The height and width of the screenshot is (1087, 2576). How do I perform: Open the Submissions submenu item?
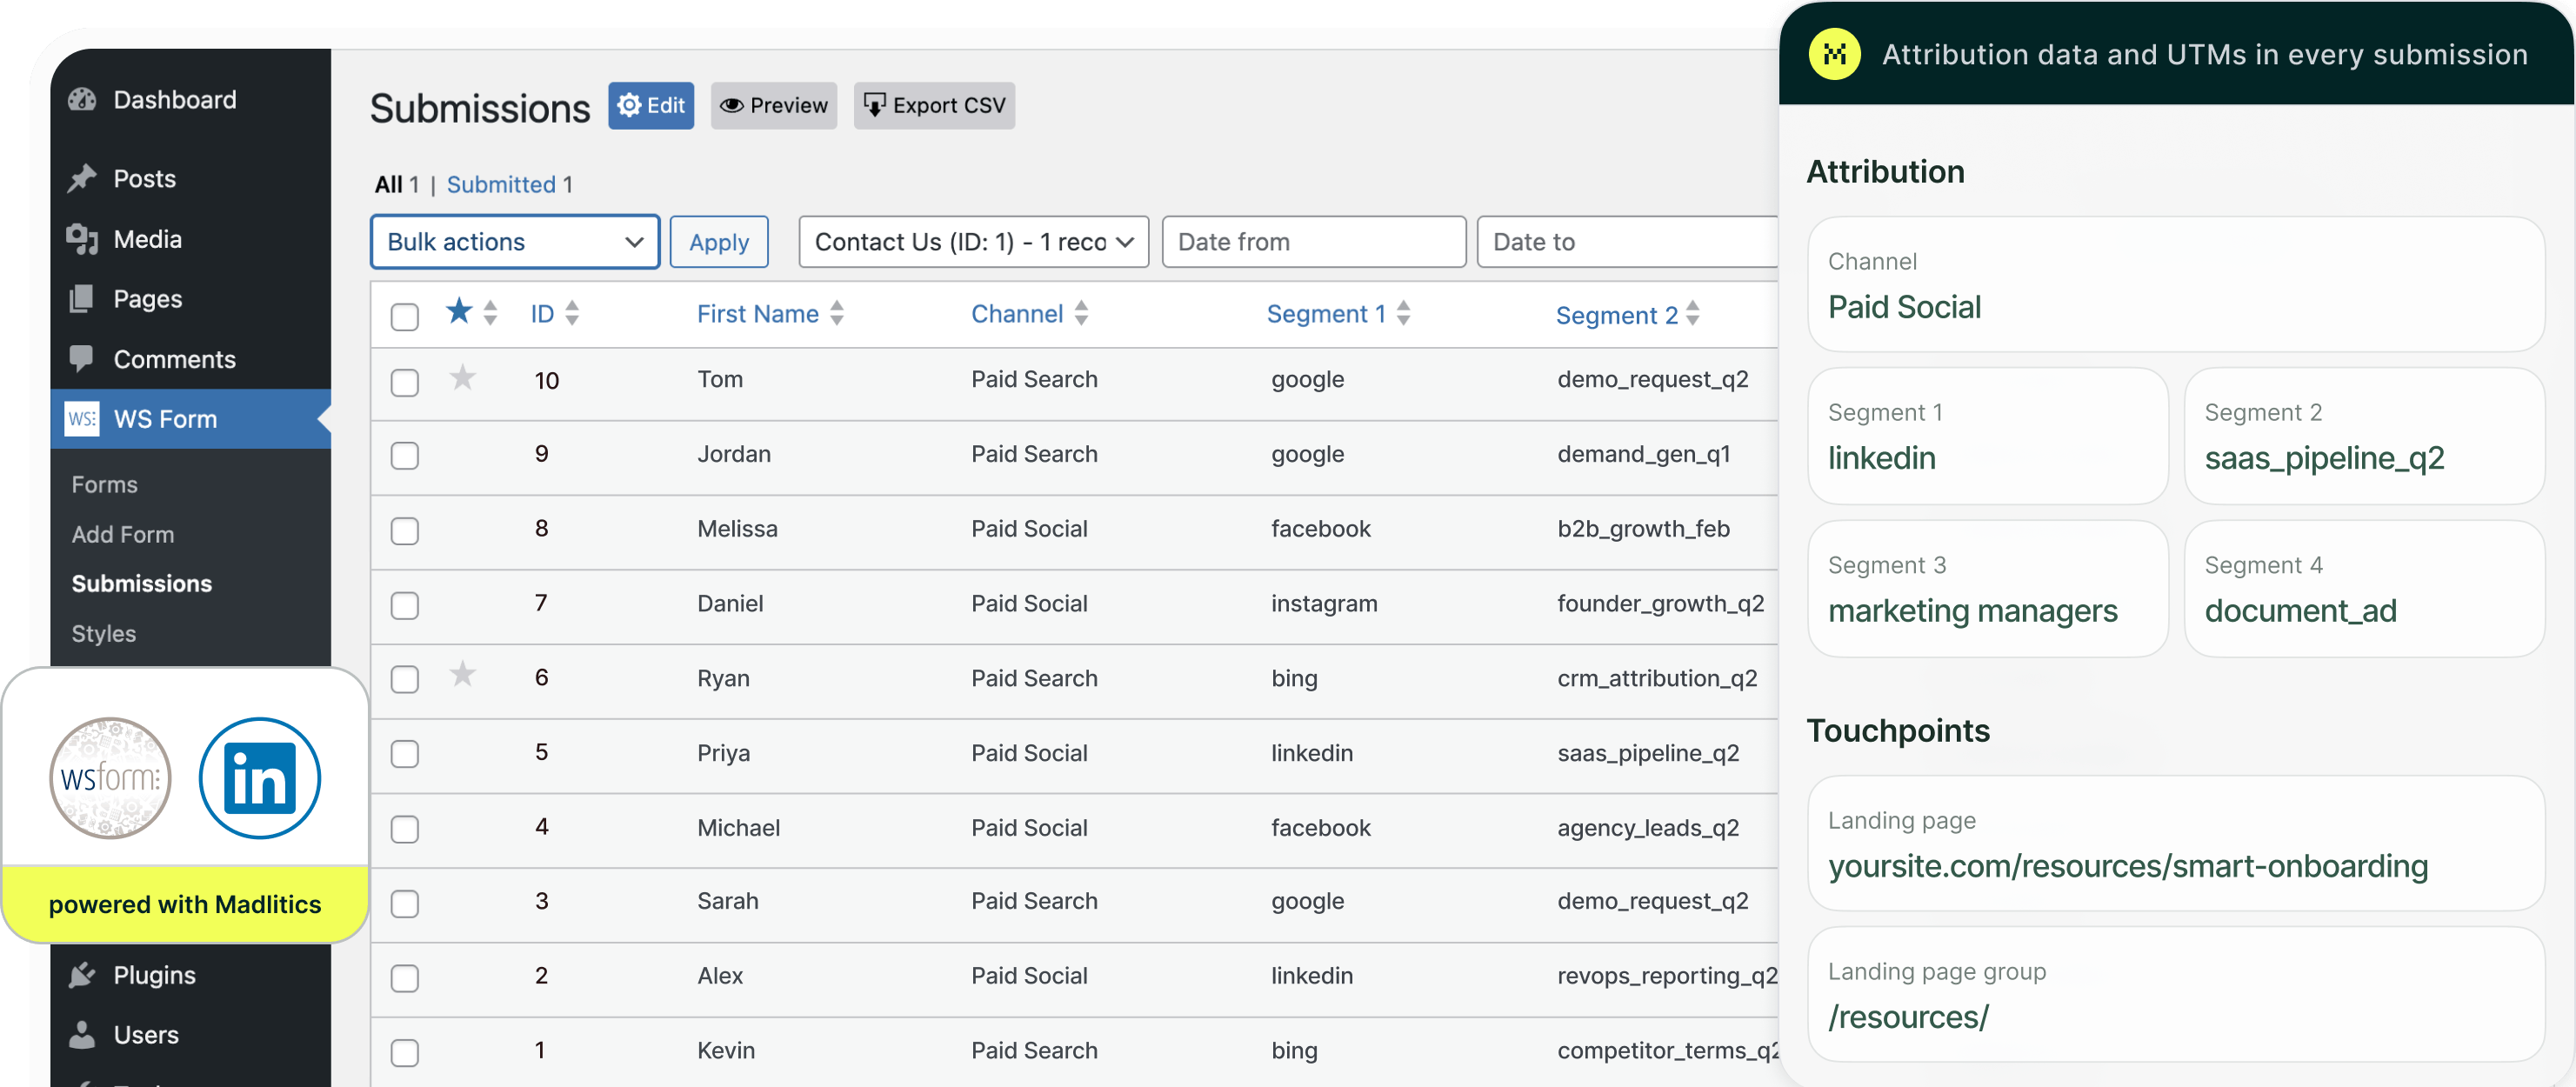[x=142, y=583]
